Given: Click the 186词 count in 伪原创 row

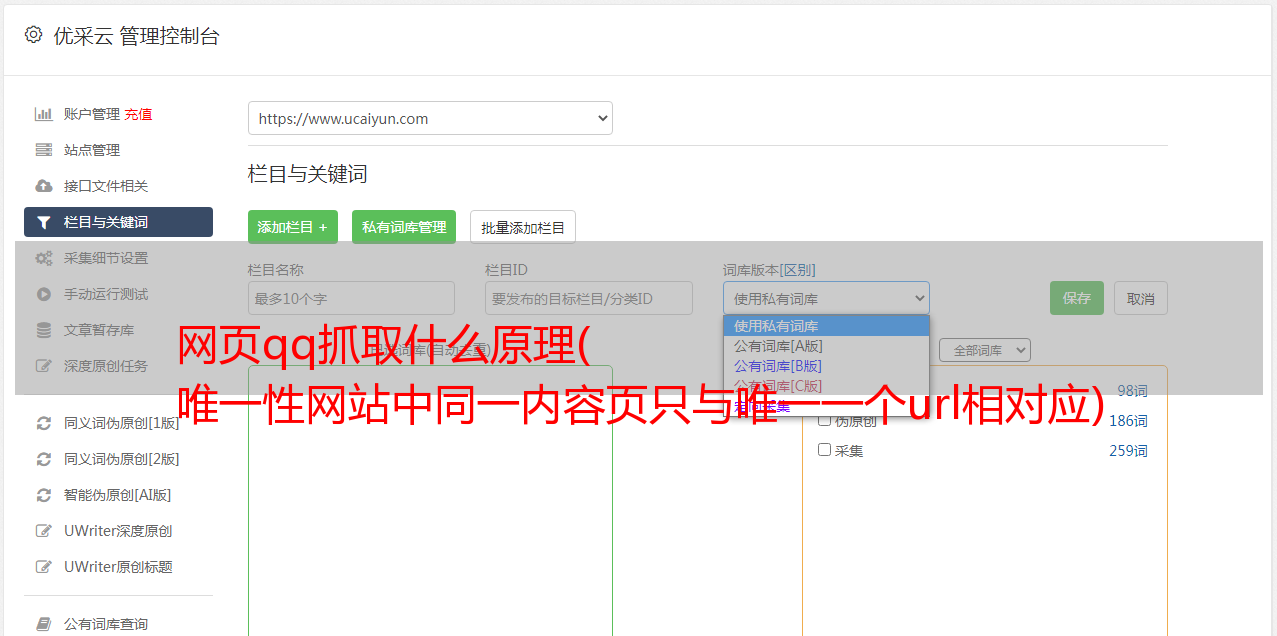Looking at the screenshot, I should (x=1128, y=421).
